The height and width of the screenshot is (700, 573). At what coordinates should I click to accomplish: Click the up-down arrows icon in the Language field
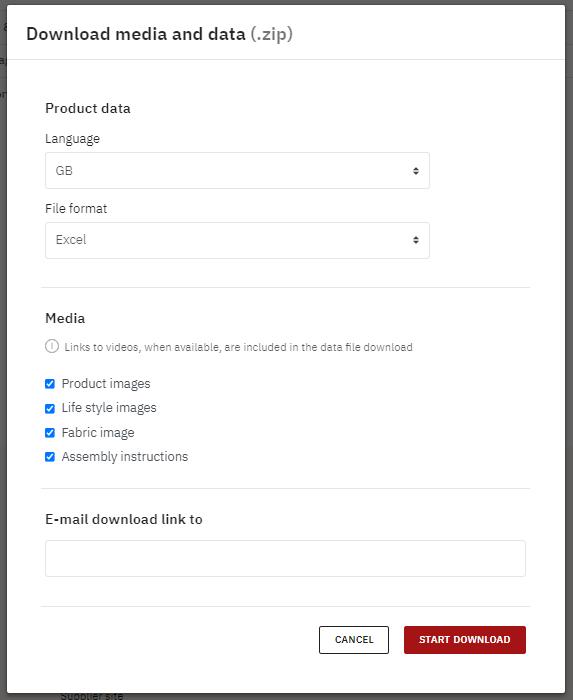415,171
